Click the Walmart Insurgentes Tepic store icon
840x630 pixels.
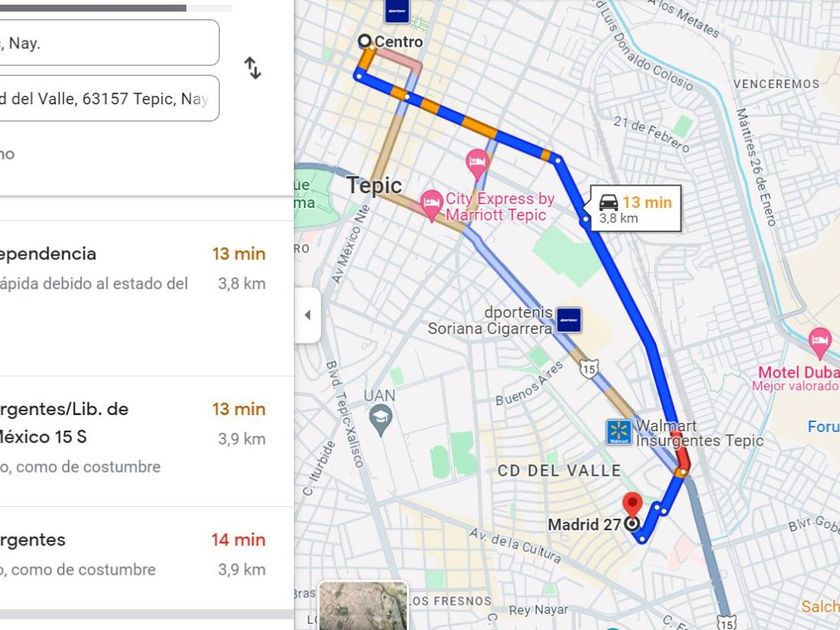tap(618, 433)
